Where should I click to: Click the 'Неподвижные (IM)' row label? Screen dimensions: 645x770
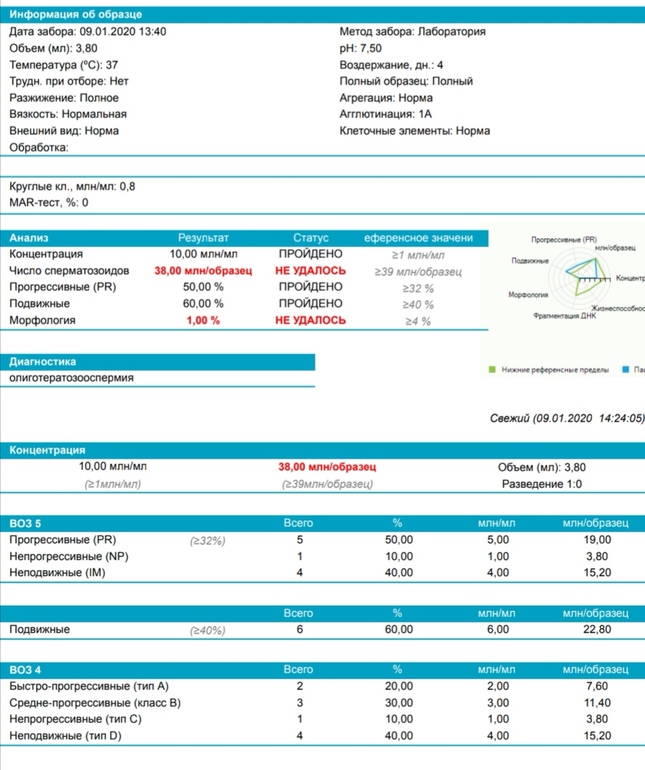click(59, 573)
